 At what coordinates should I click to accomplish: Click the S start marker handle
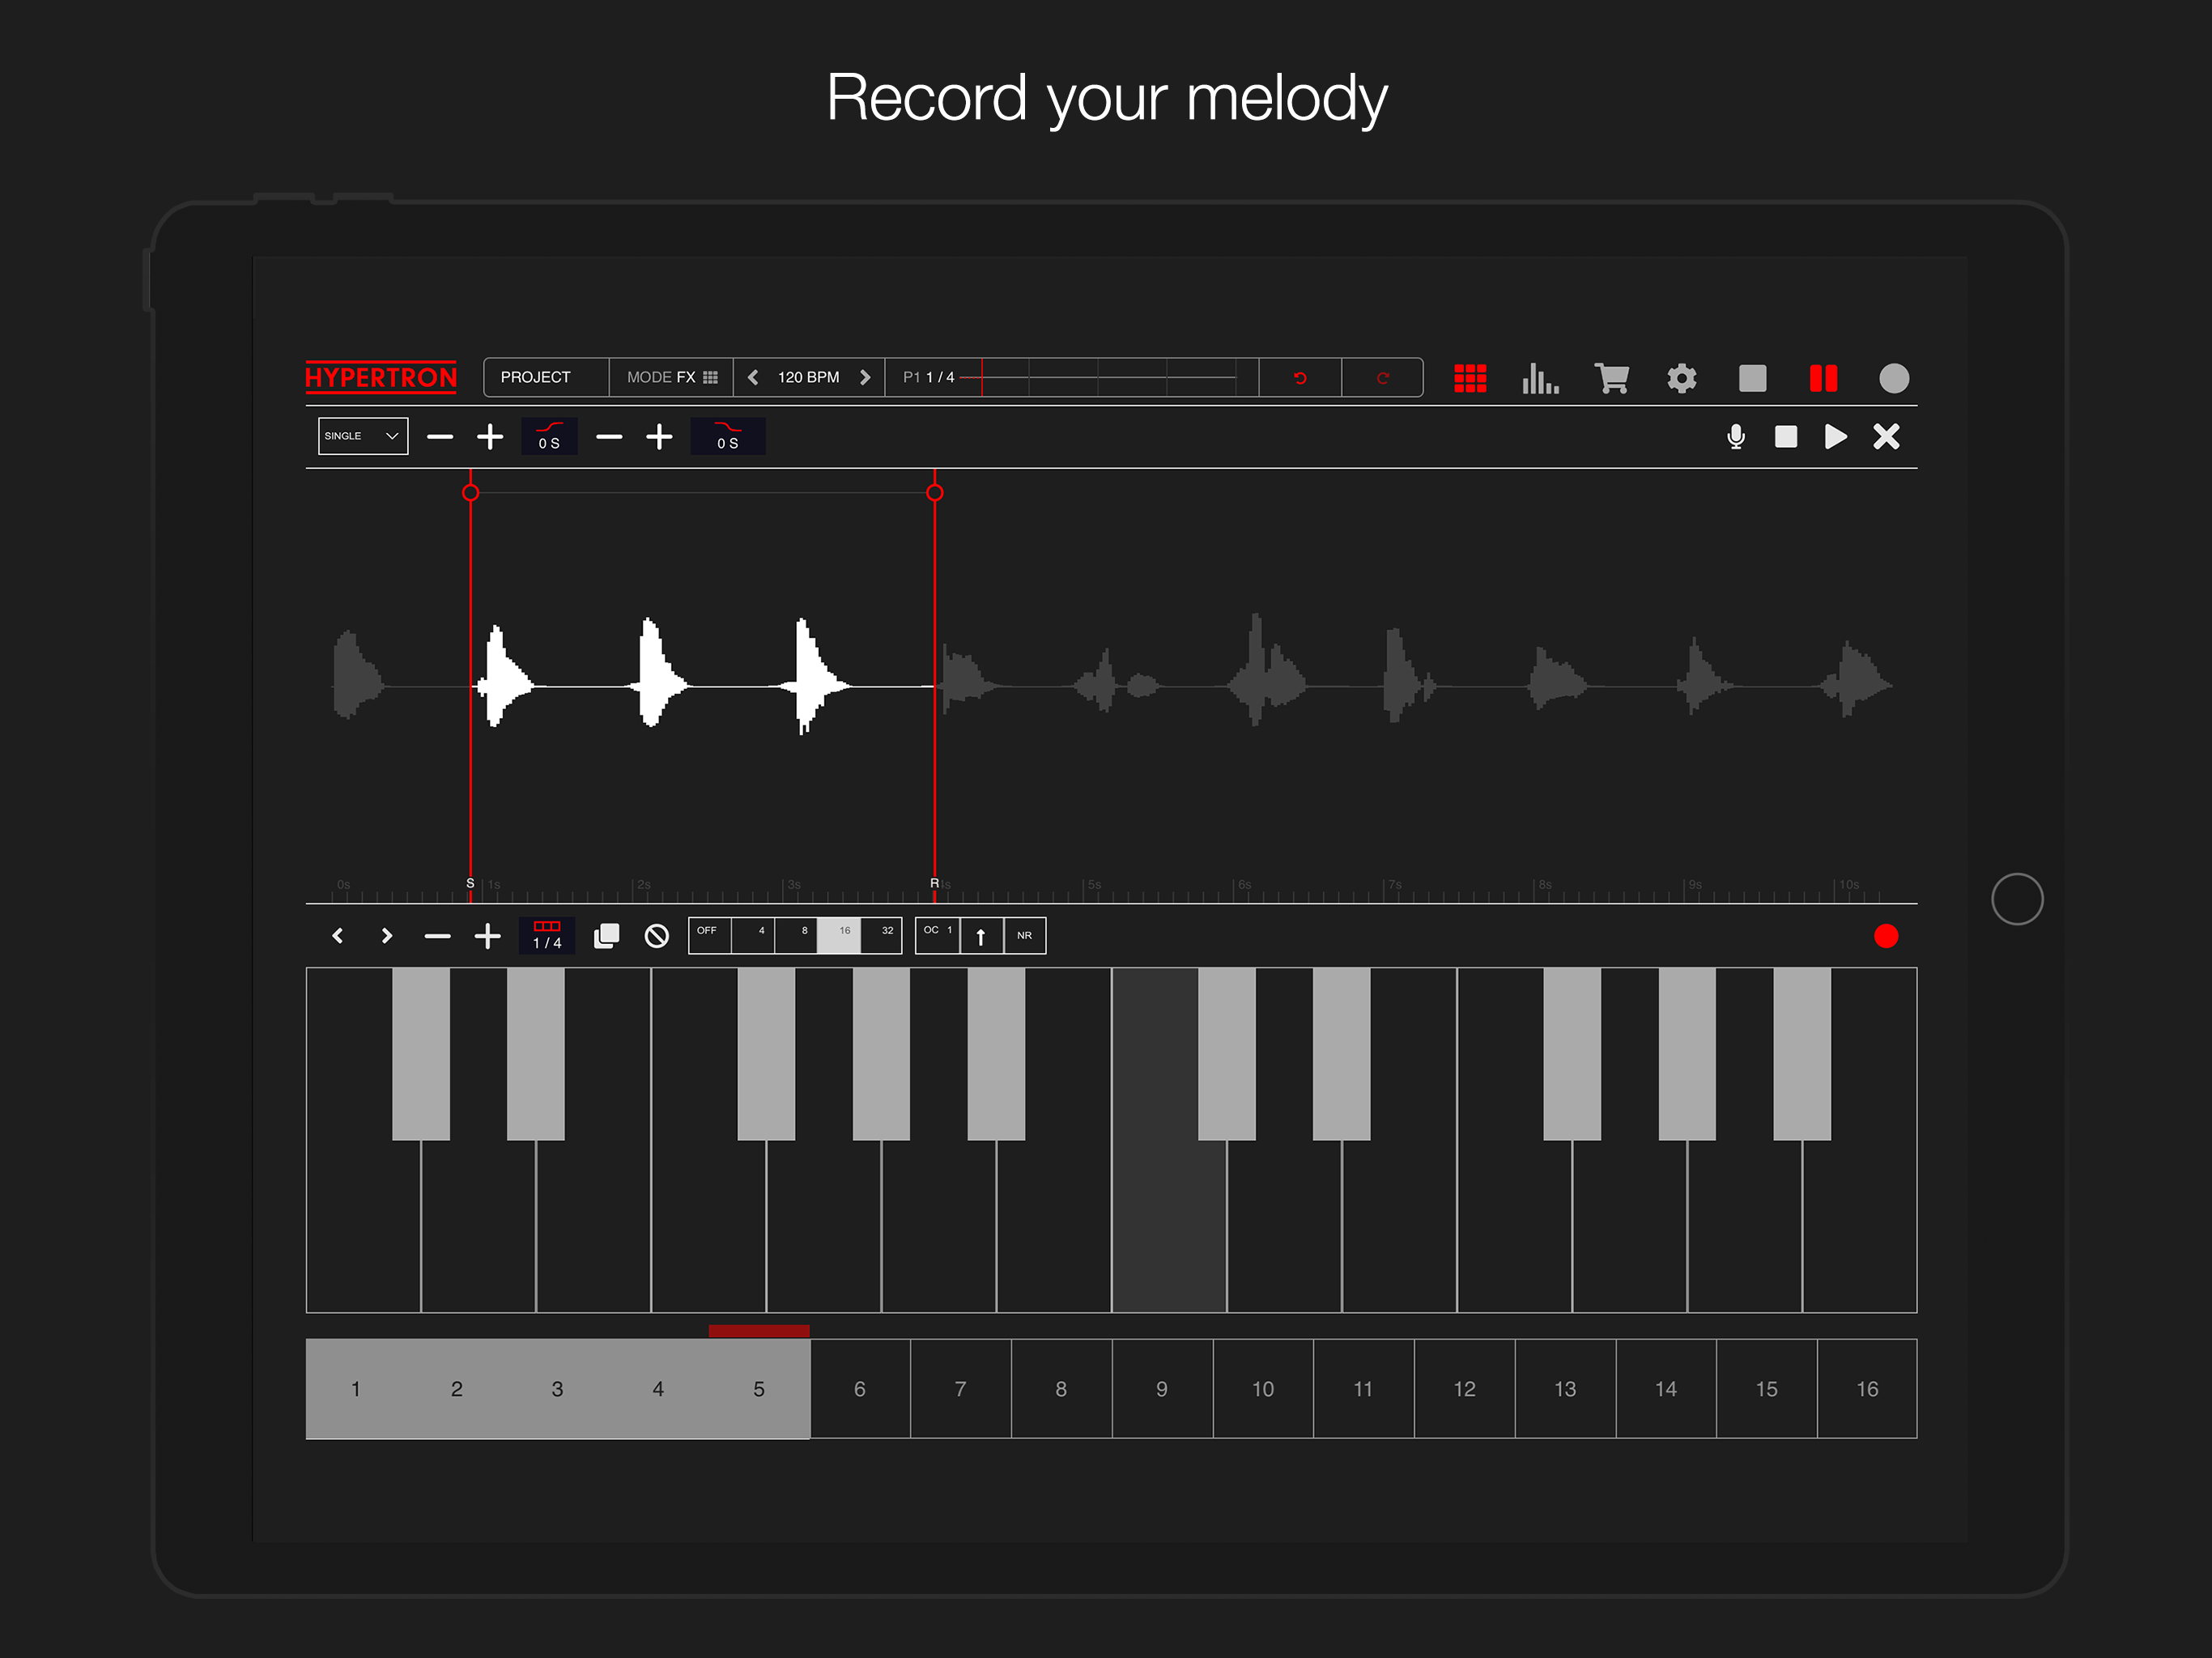[x=470, y=492]
